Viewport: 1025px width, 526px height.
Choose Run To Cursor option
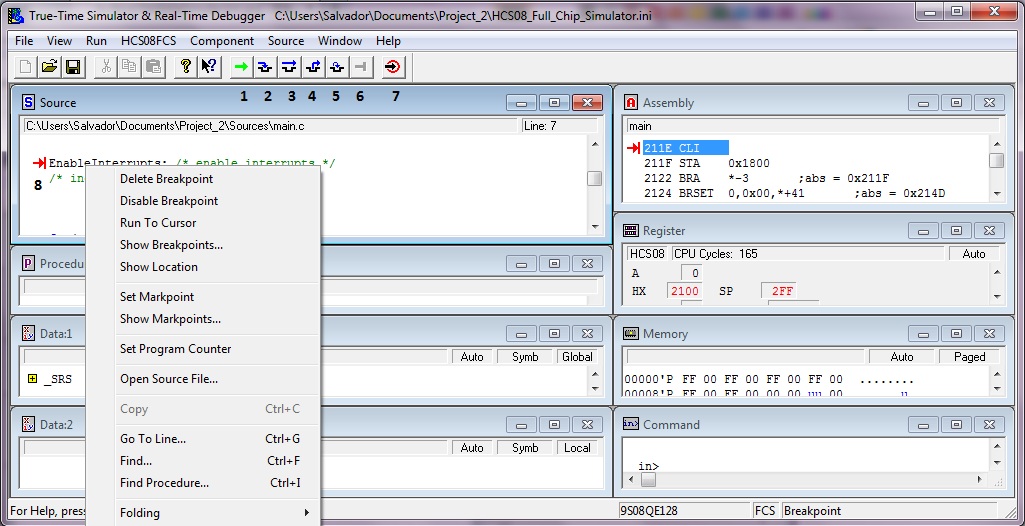158,223
